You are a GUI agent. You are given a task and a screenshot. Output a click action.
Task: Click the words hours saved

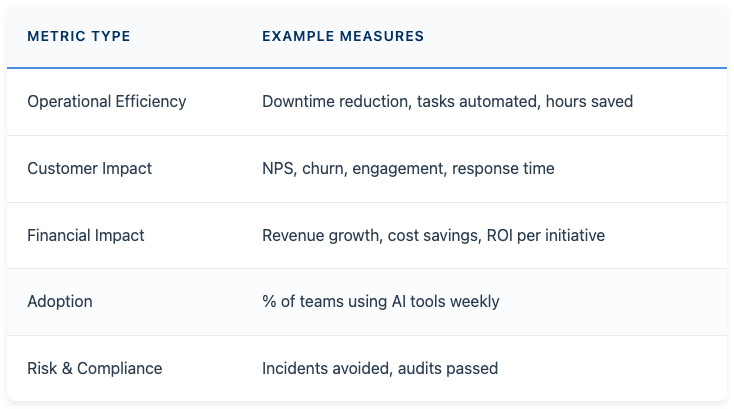(x=589, y=102)
